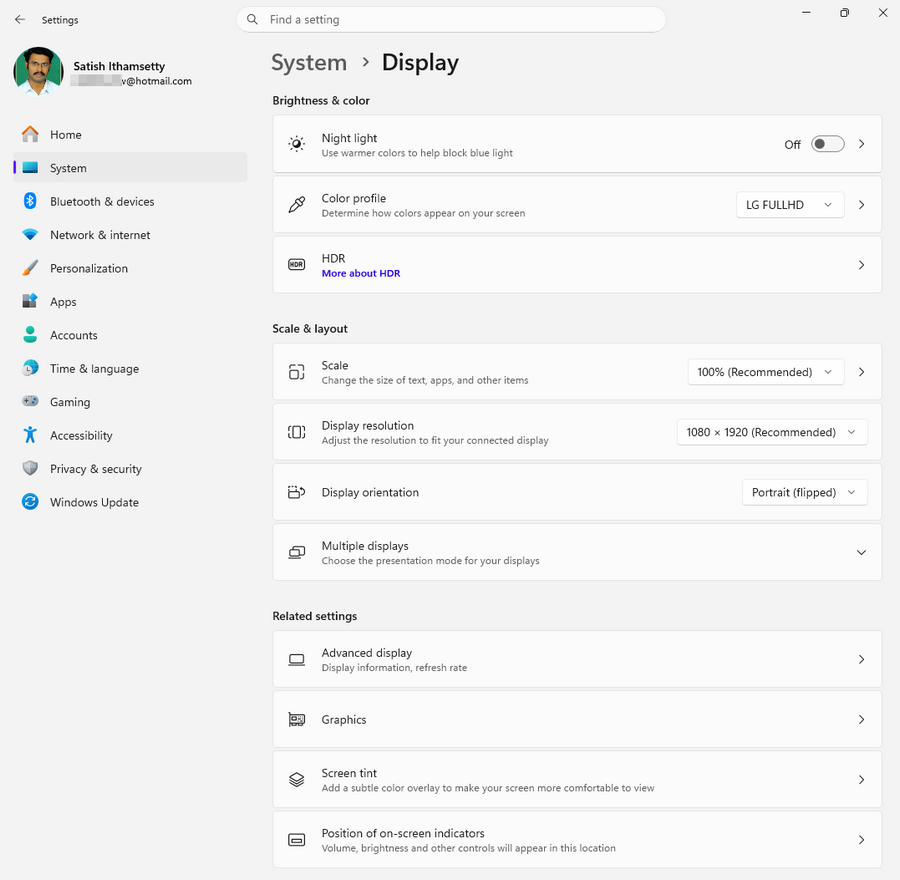The height and width of the screenshot is (880, 900).
Task: Click the Bluetooth icon in sidebar
Action: point(30,201)
